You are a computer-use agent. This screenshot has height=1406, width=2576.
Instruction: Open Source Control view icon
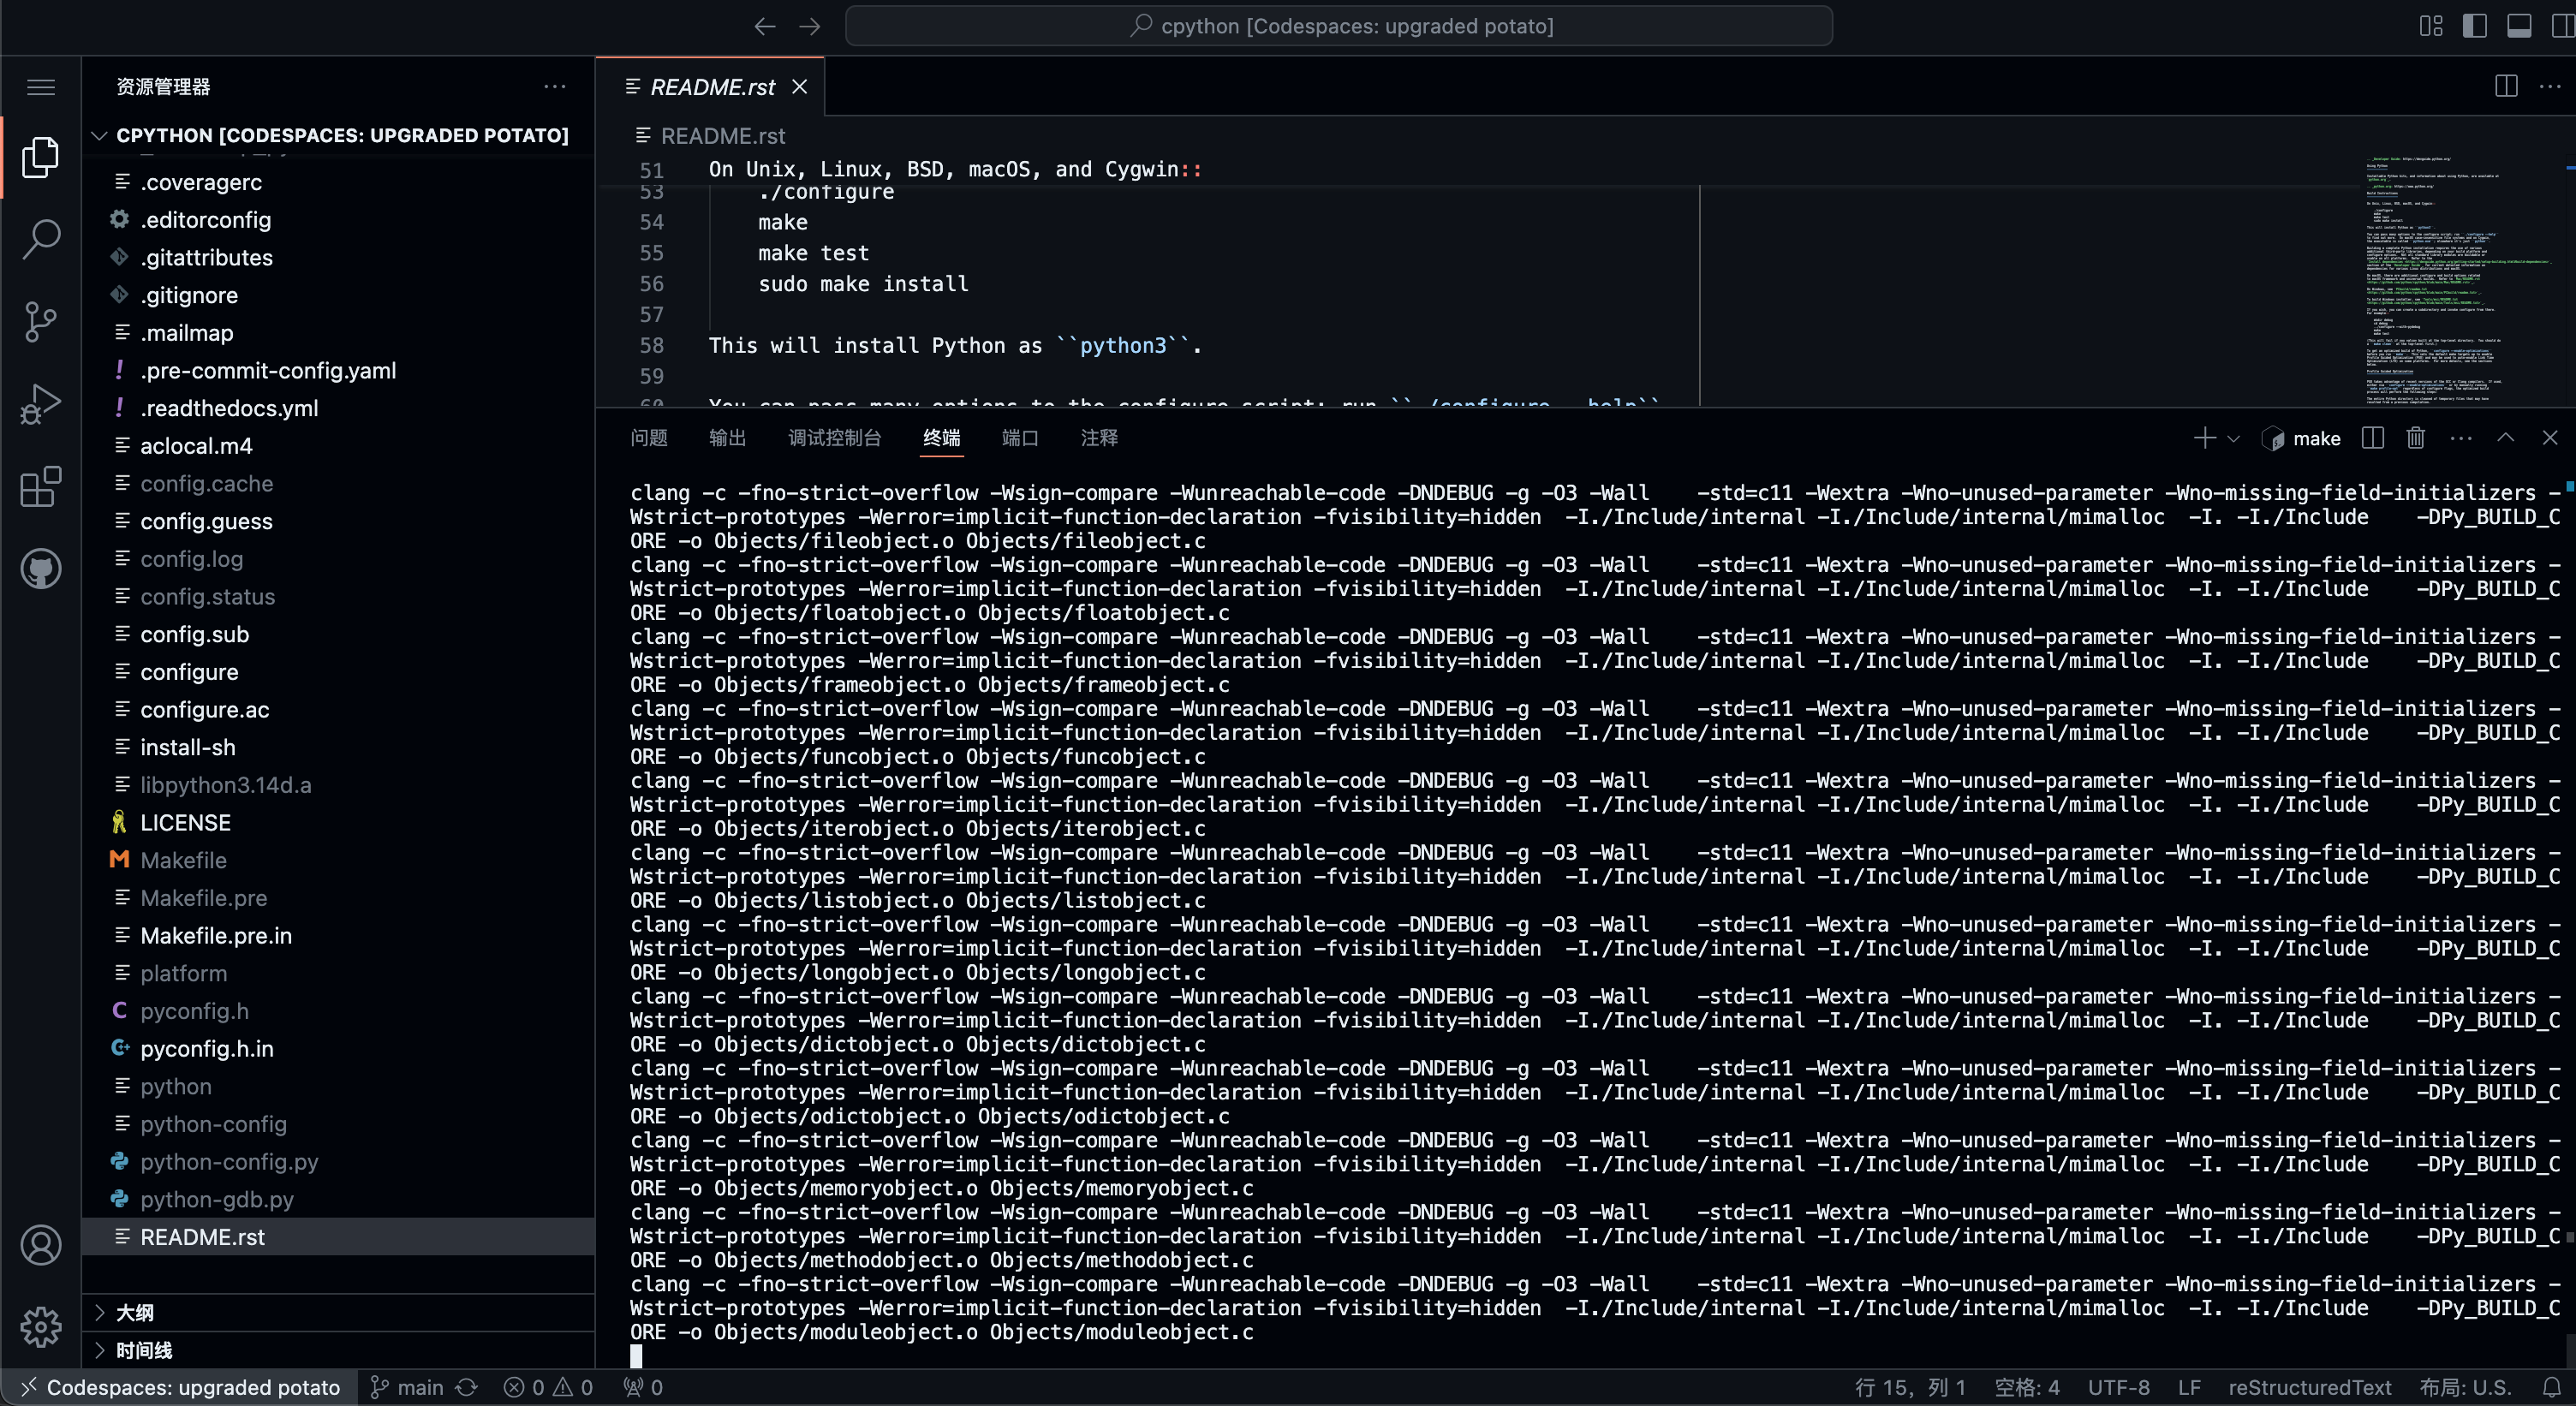pyautogui.click(x=41, y=322)
